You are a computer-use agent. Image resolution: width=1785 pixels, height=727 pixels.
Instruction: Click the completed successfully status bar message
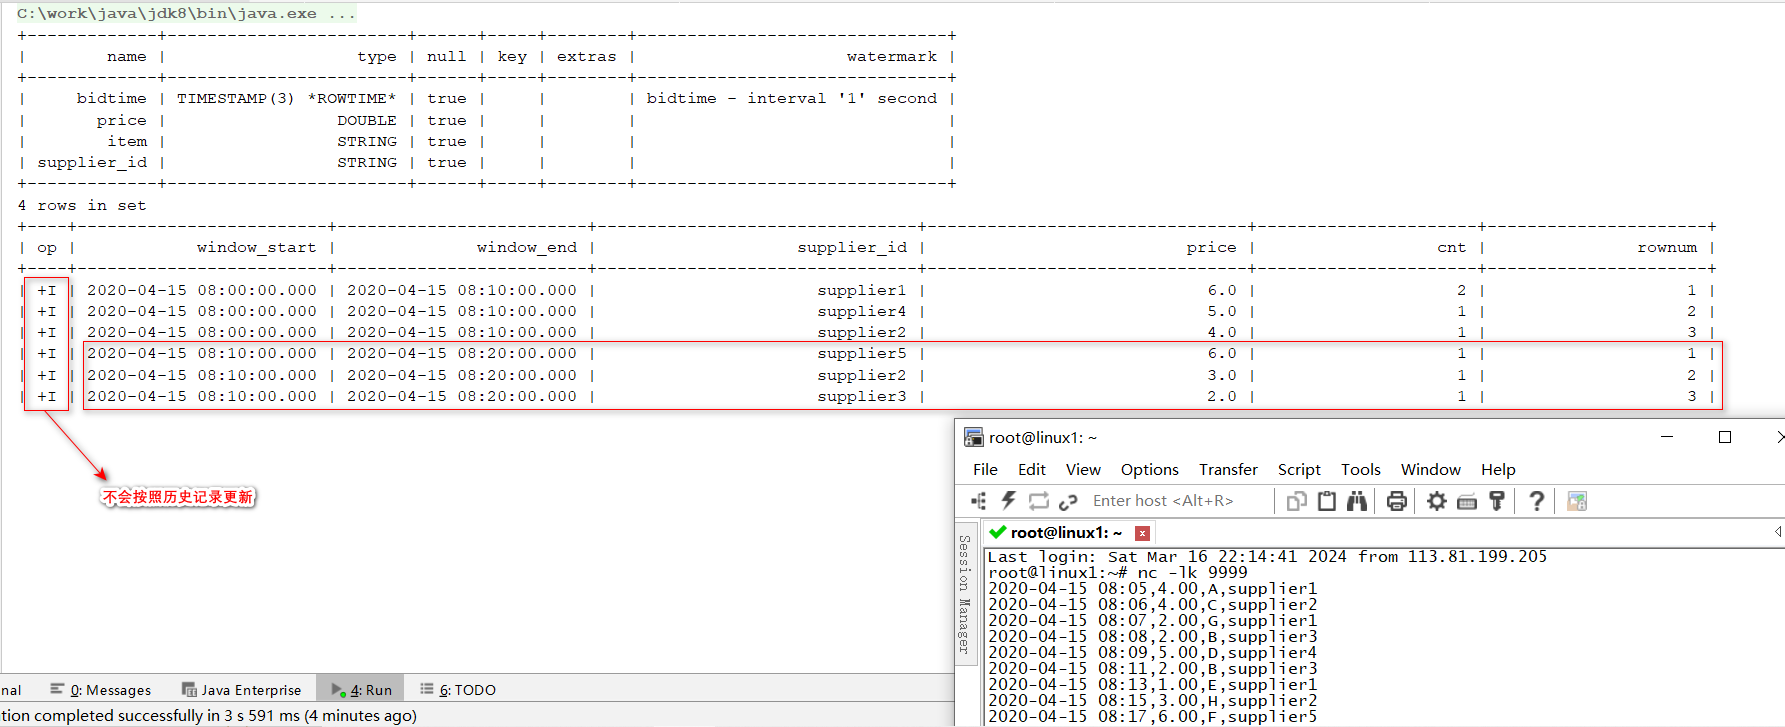coord(209,716)
